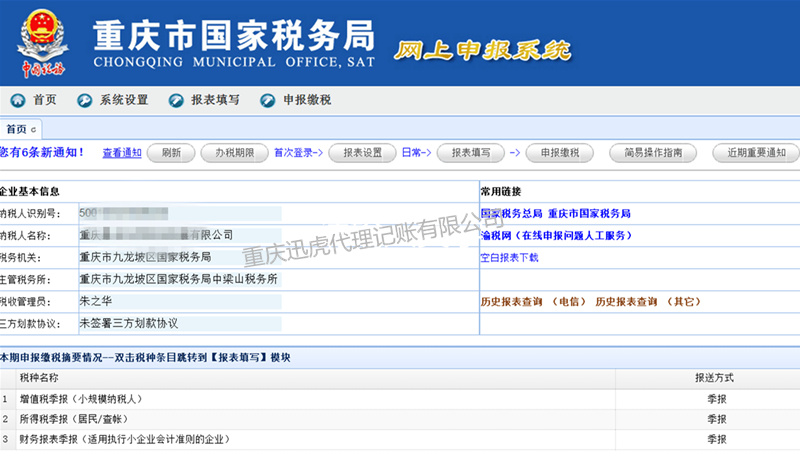Viewport: 800px width, 467px height.
Task: Open the 国家税务总局 link
Action: tap(511, 213)
